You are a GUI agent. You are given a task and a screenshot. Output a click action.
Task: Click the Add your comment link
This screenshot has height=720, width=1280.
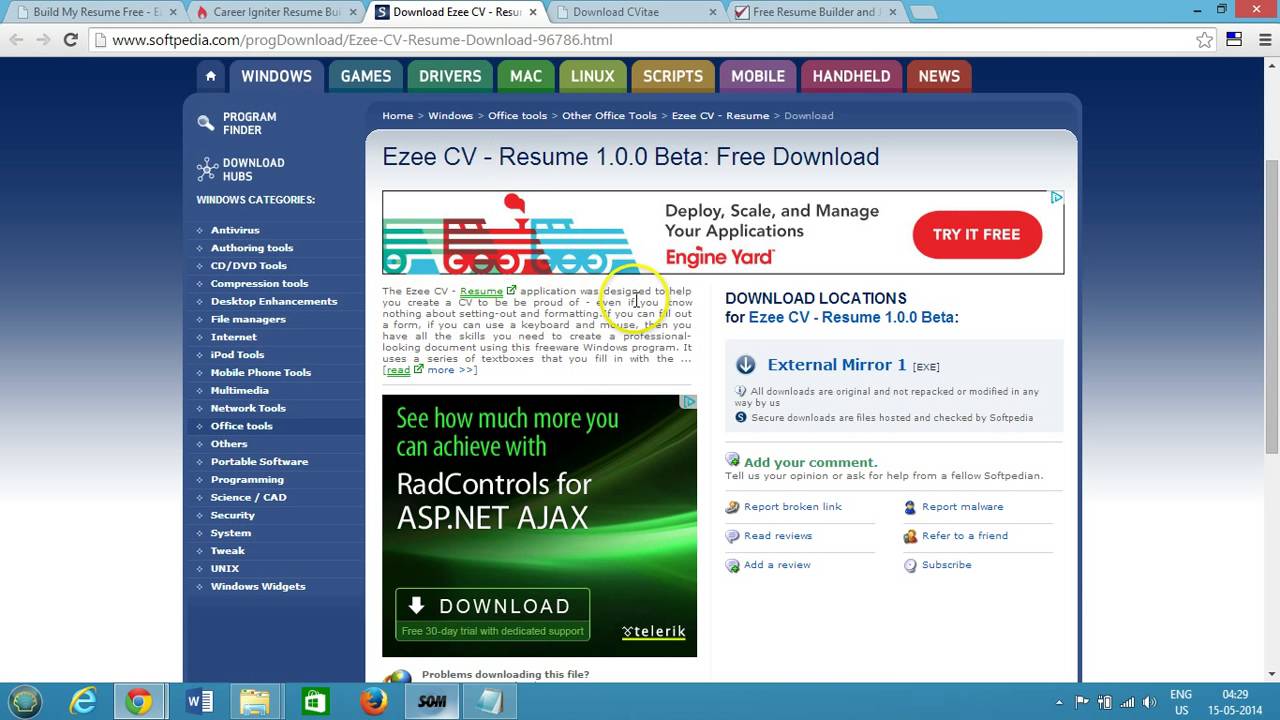pos(811,462)
